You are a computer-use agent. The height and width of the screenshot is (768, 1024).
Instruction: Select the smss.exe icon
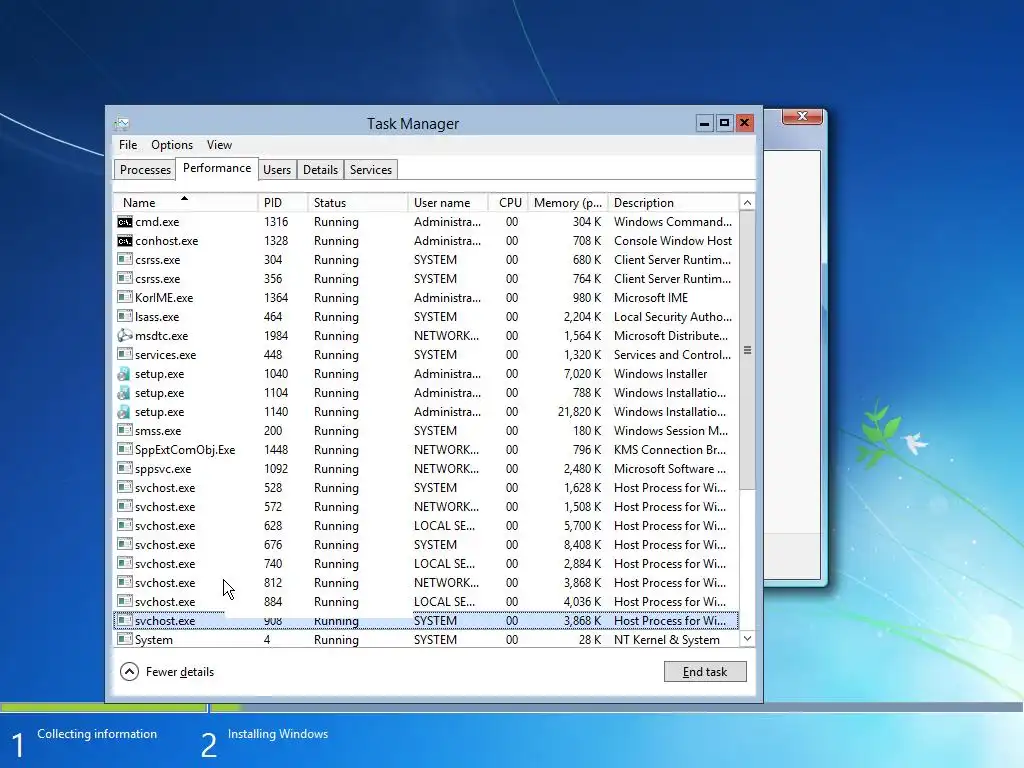pos(124,430)
